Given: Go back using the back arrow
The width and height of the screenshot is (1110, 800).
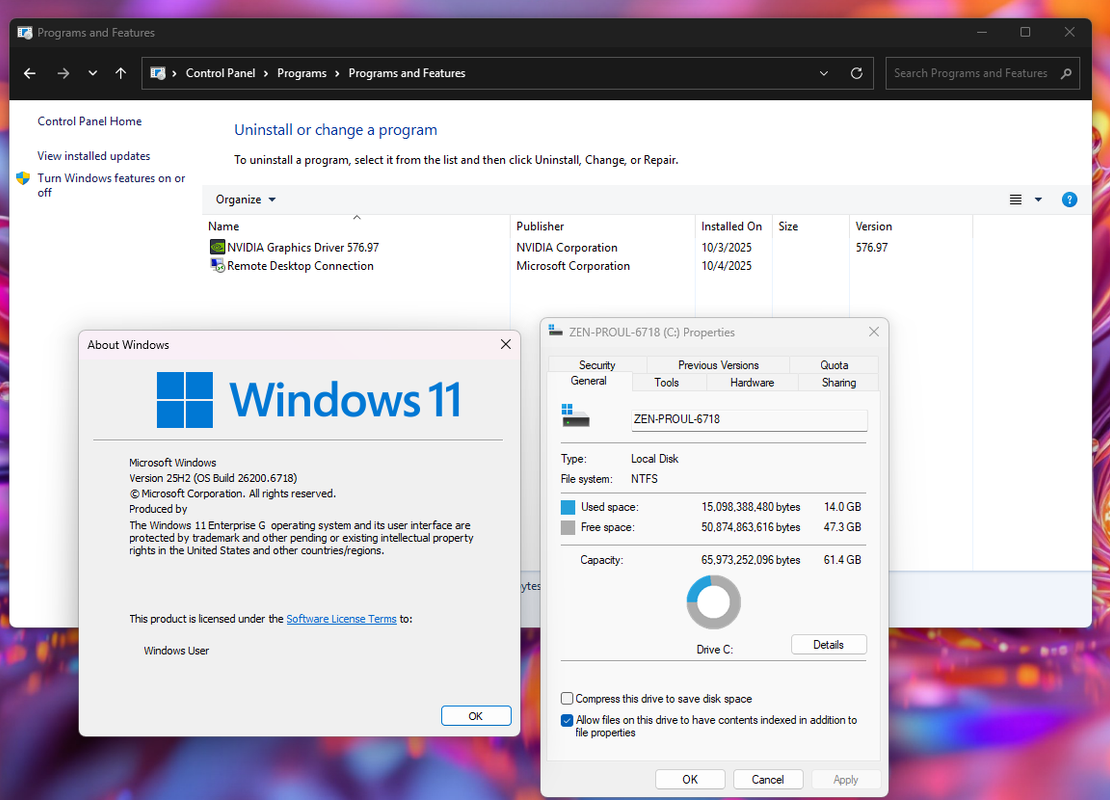Looking at the screenshot, I should pyautogui.click(x=30, y=73).
